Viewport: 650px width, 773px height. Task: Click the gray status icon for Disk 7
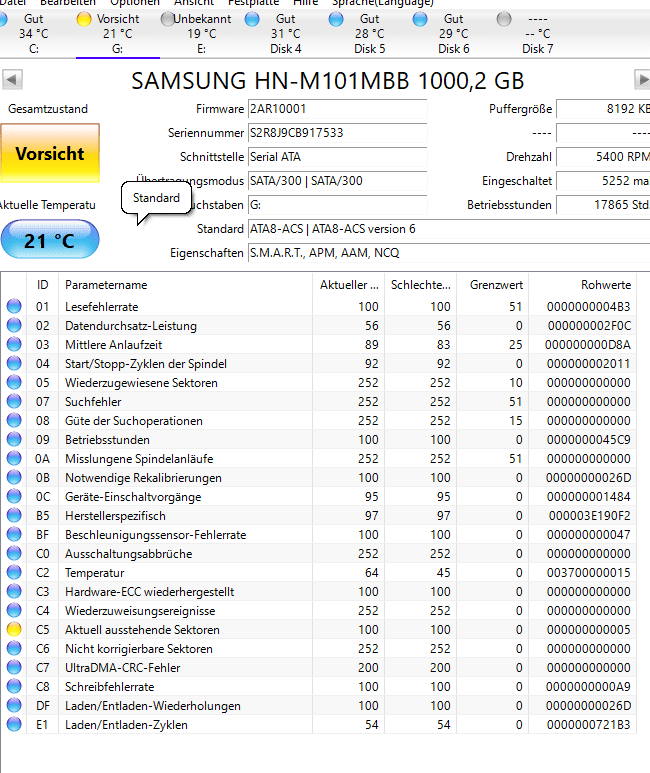[x=504, y=19]
